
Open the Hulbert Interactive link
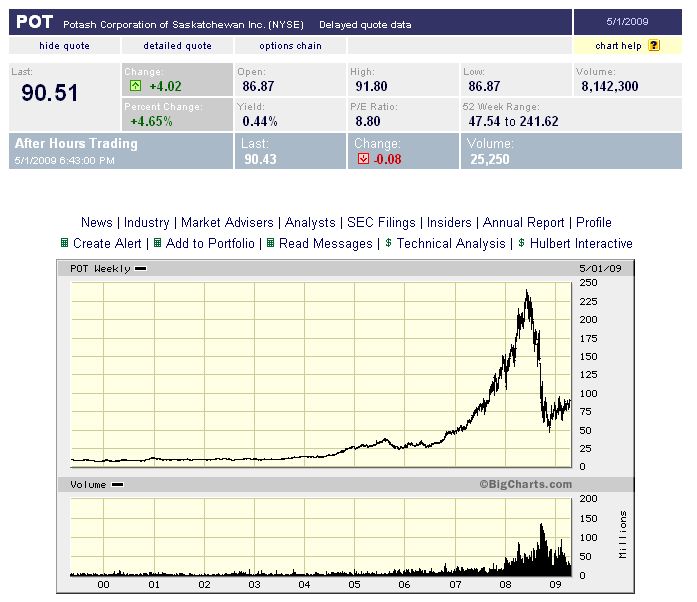[x=581, y=243]
